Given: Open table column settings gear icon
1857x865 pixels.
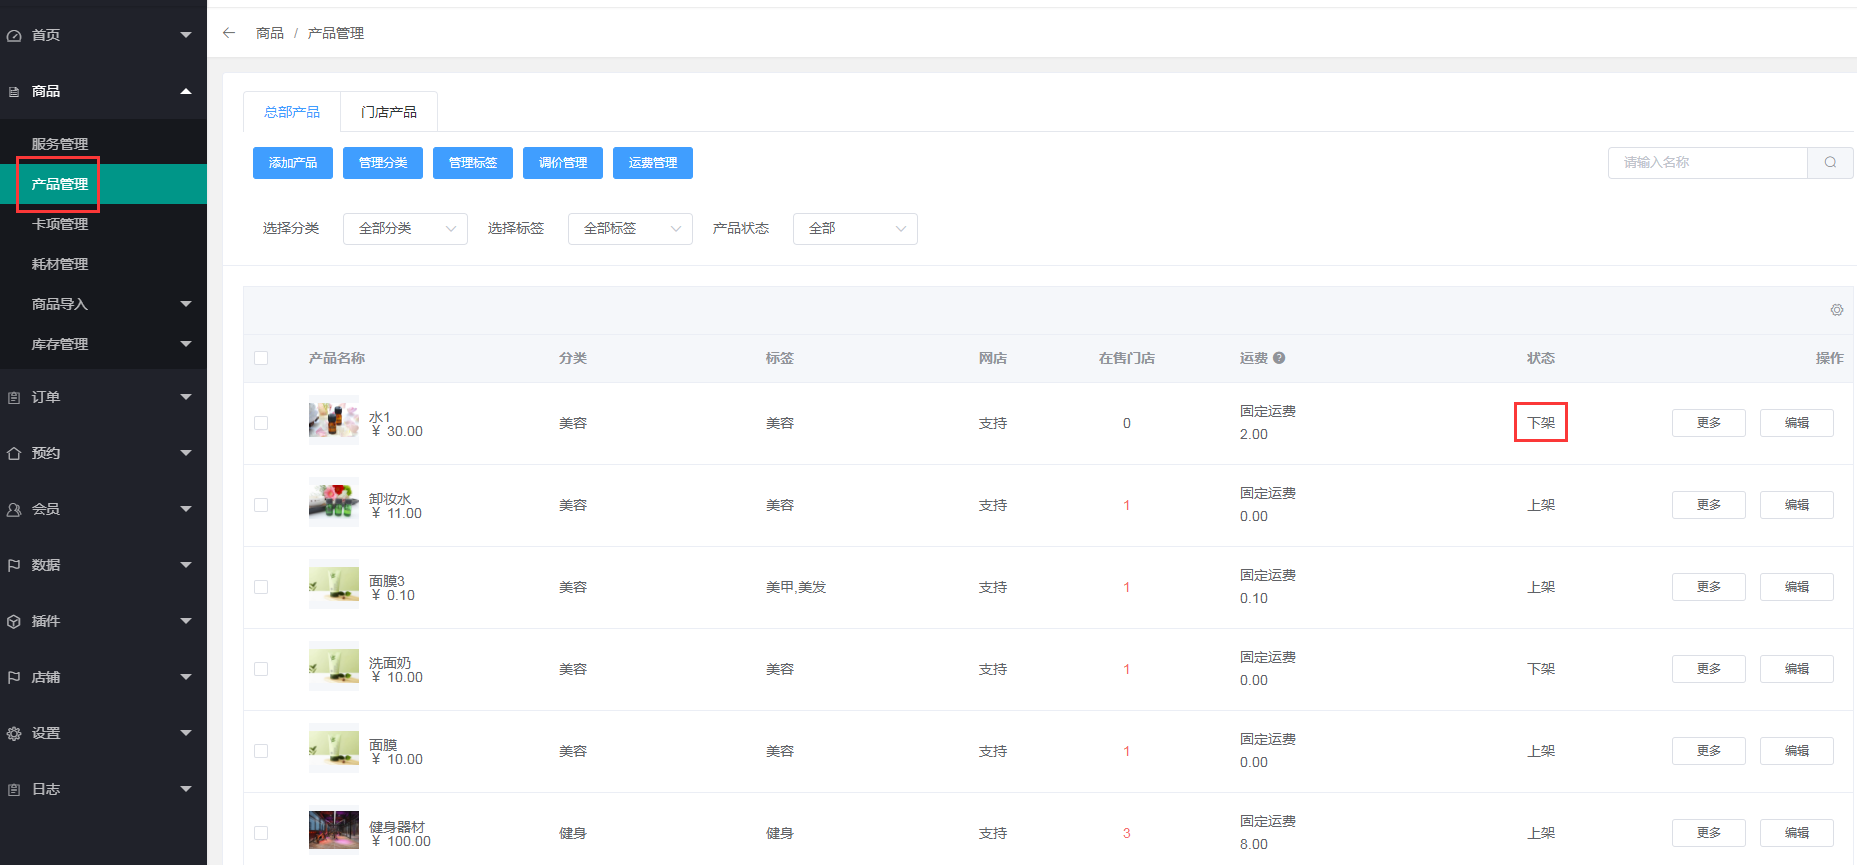Looking at the screenshot, I should pos(1837,310).
